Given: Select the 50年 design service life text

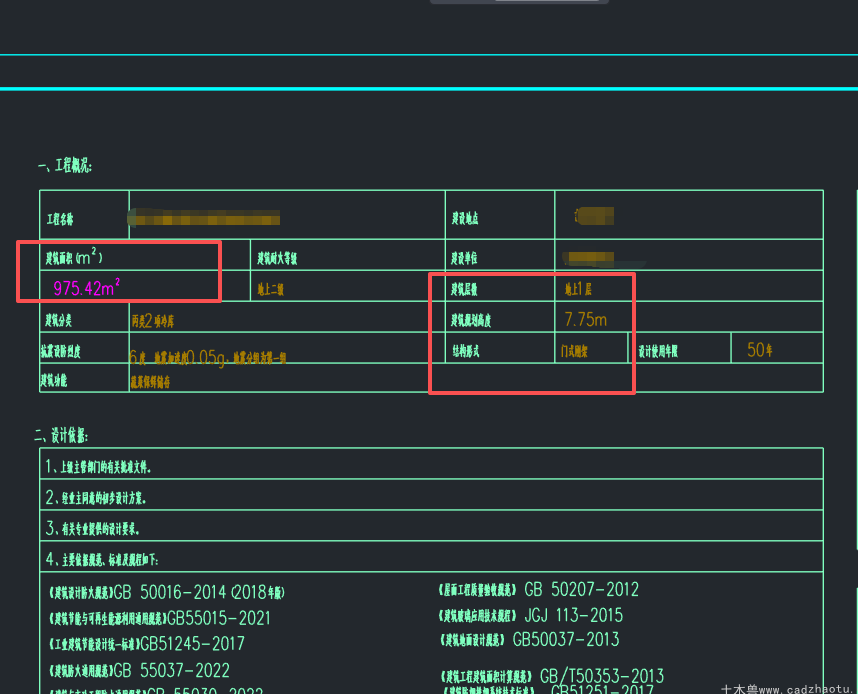Looking at the screenshot, I should pyautogui.click(x=760, y=350).
